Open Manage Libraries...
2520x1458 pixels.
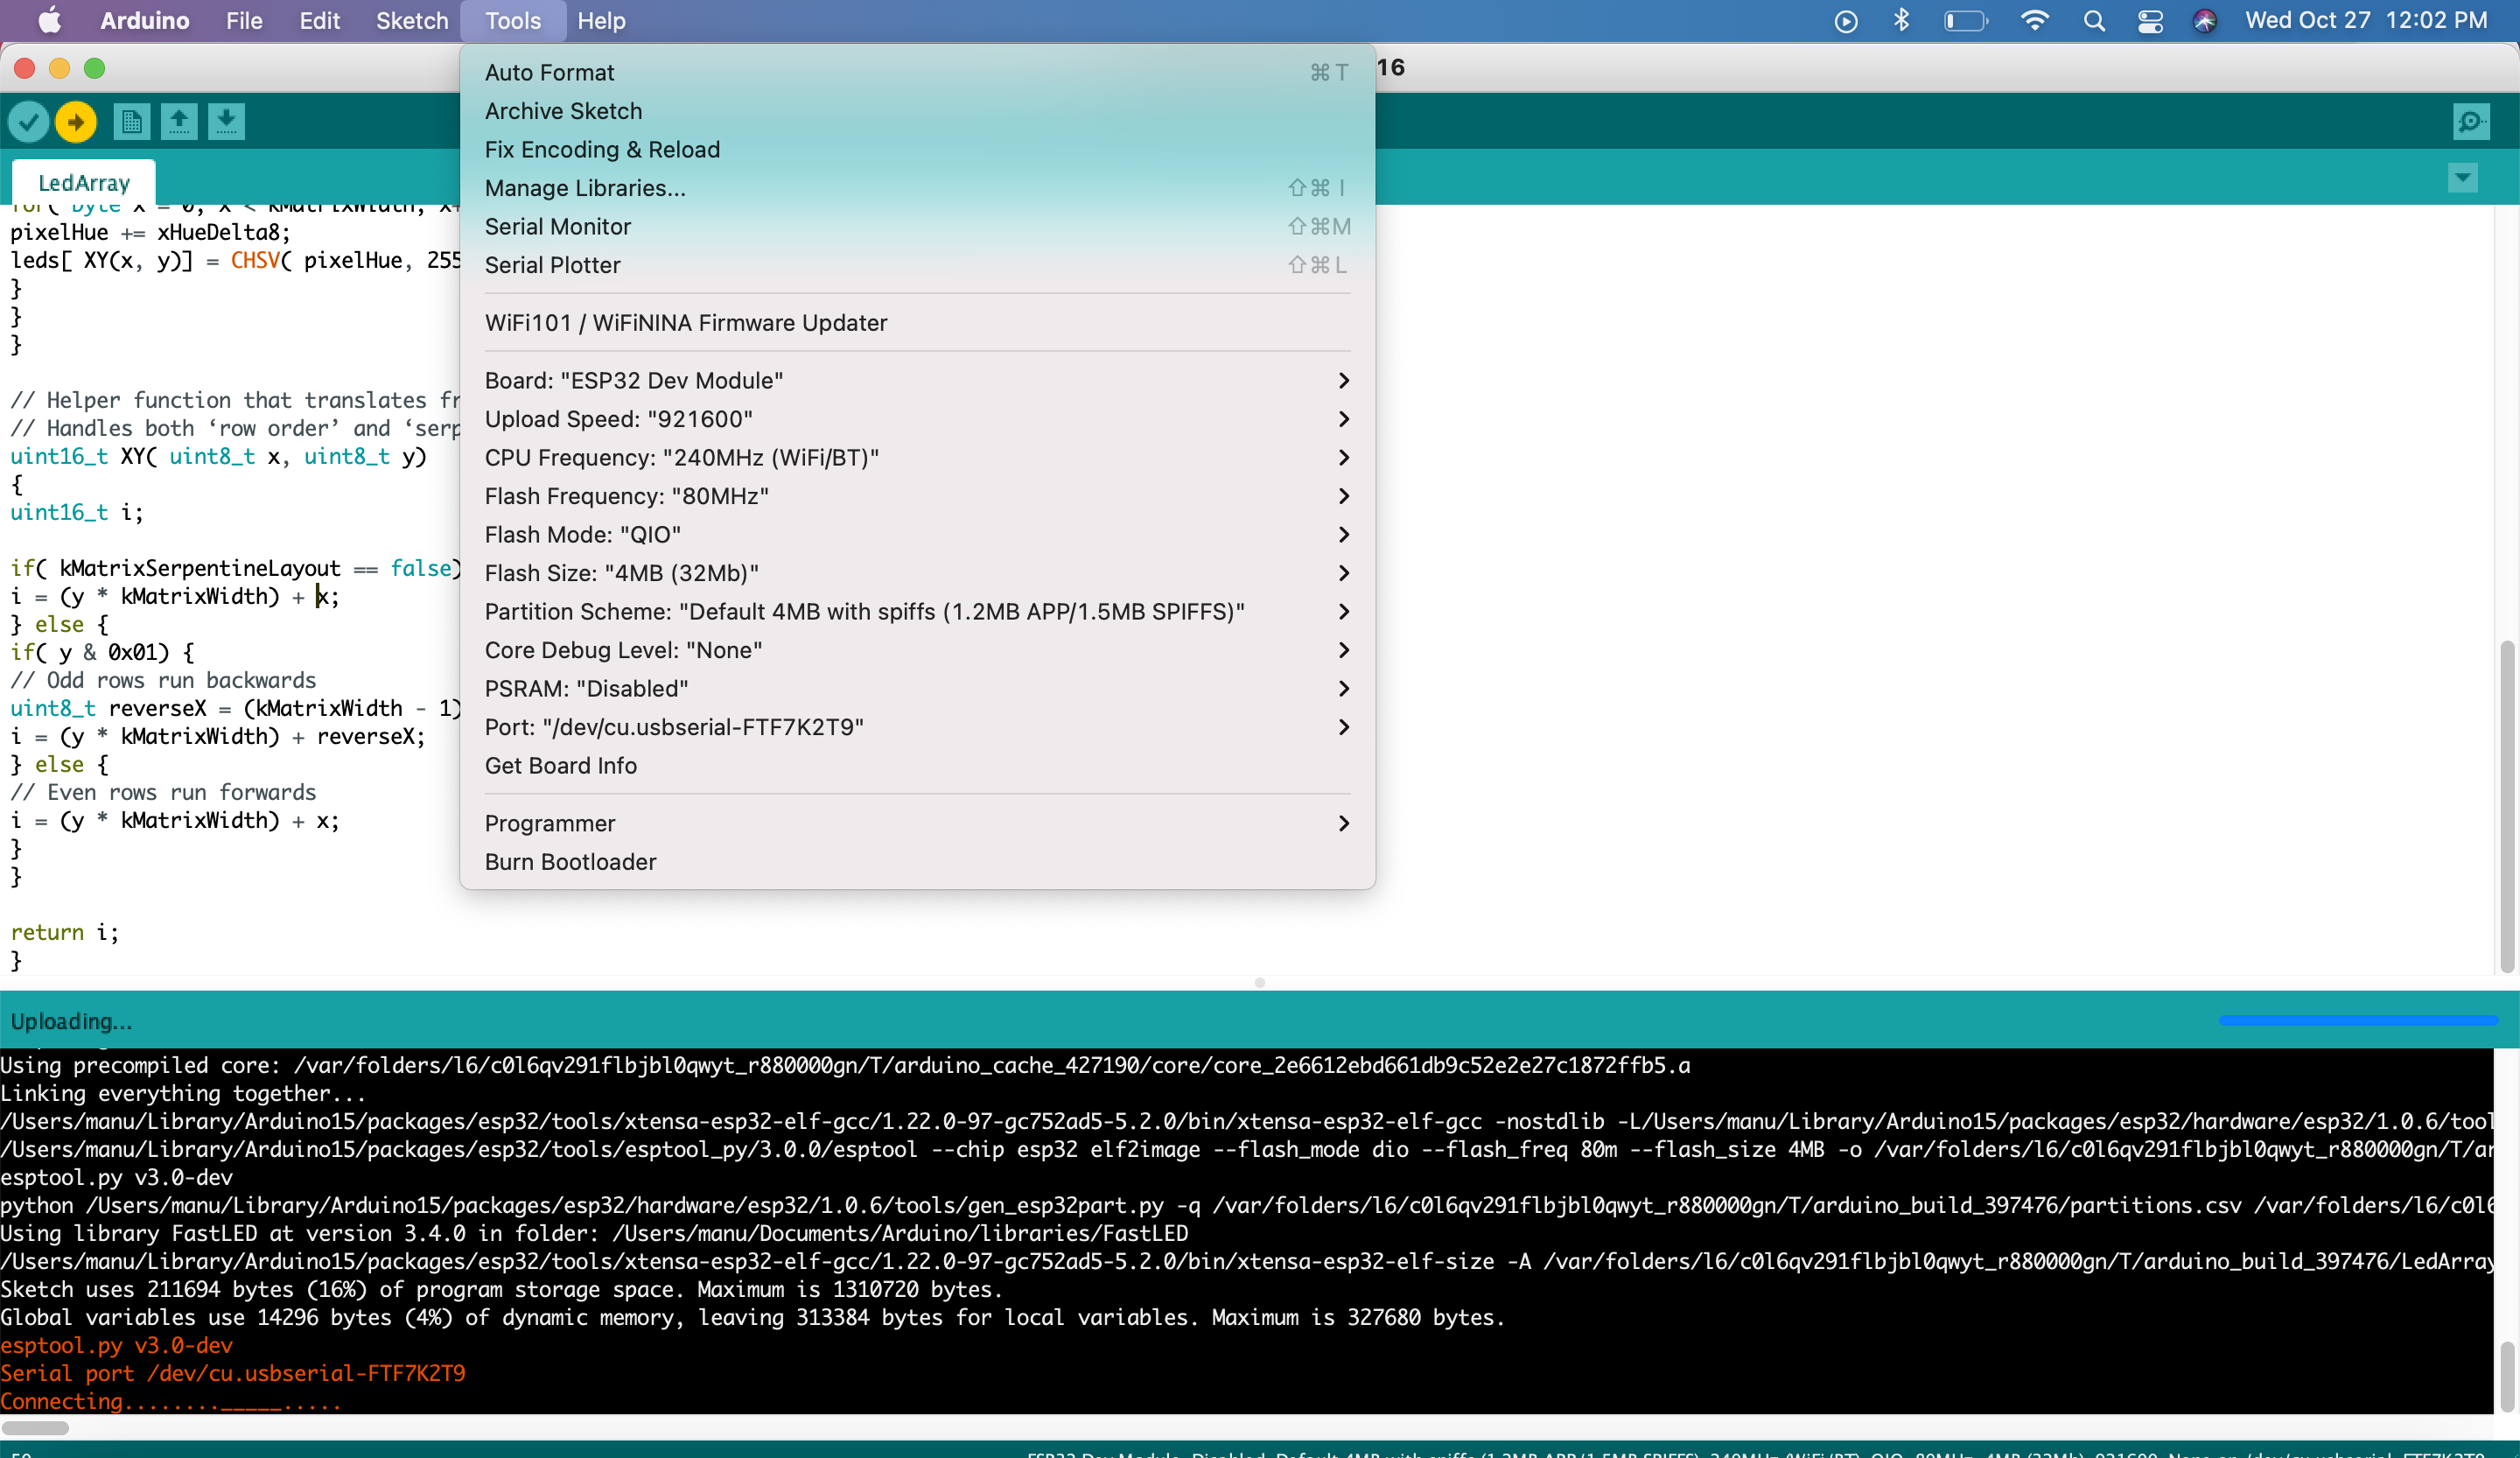coord(917,188)
